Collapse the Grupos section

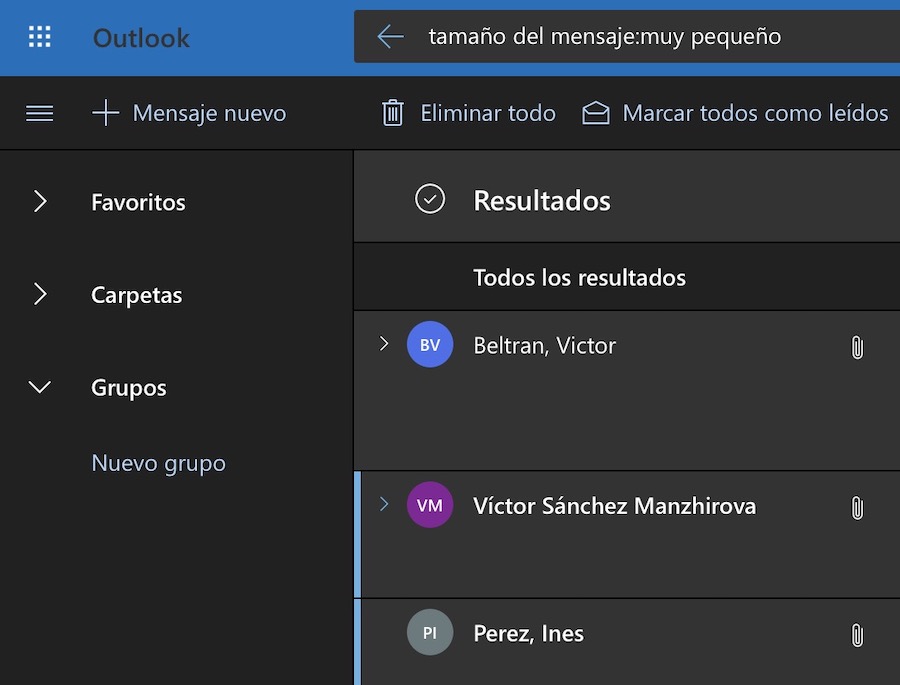[40, 387]
